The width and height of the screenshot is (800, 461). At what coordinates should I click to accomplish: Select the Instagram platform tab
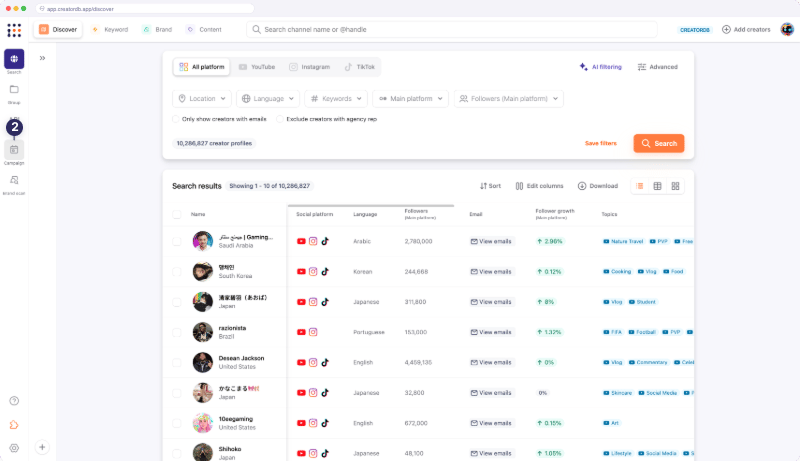coord(310,67)
